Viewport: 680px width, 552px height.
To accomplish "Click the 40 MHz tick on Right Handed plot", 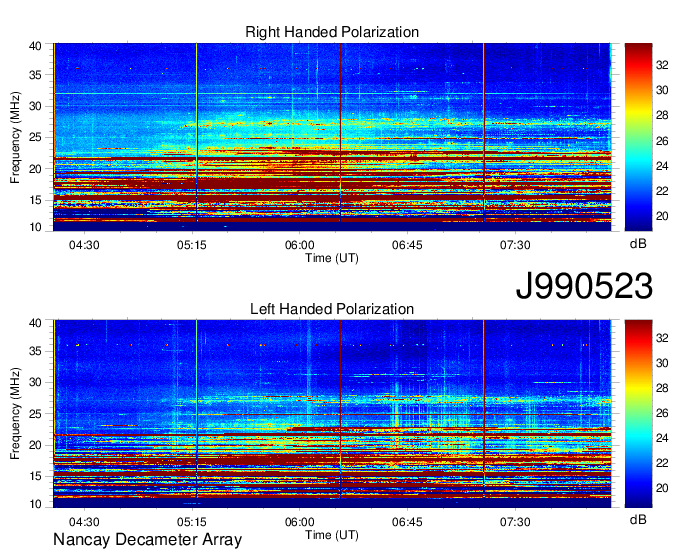I will point(36,46).
